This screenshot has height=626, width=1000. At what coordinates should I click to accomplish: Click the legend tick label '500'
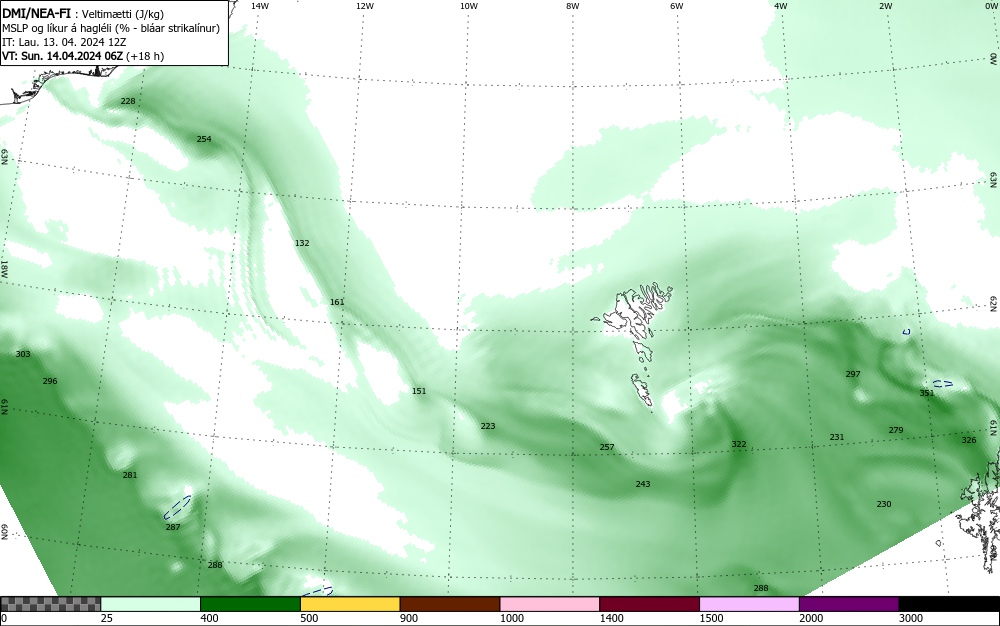pyautogui.click(x=309, y=618)
